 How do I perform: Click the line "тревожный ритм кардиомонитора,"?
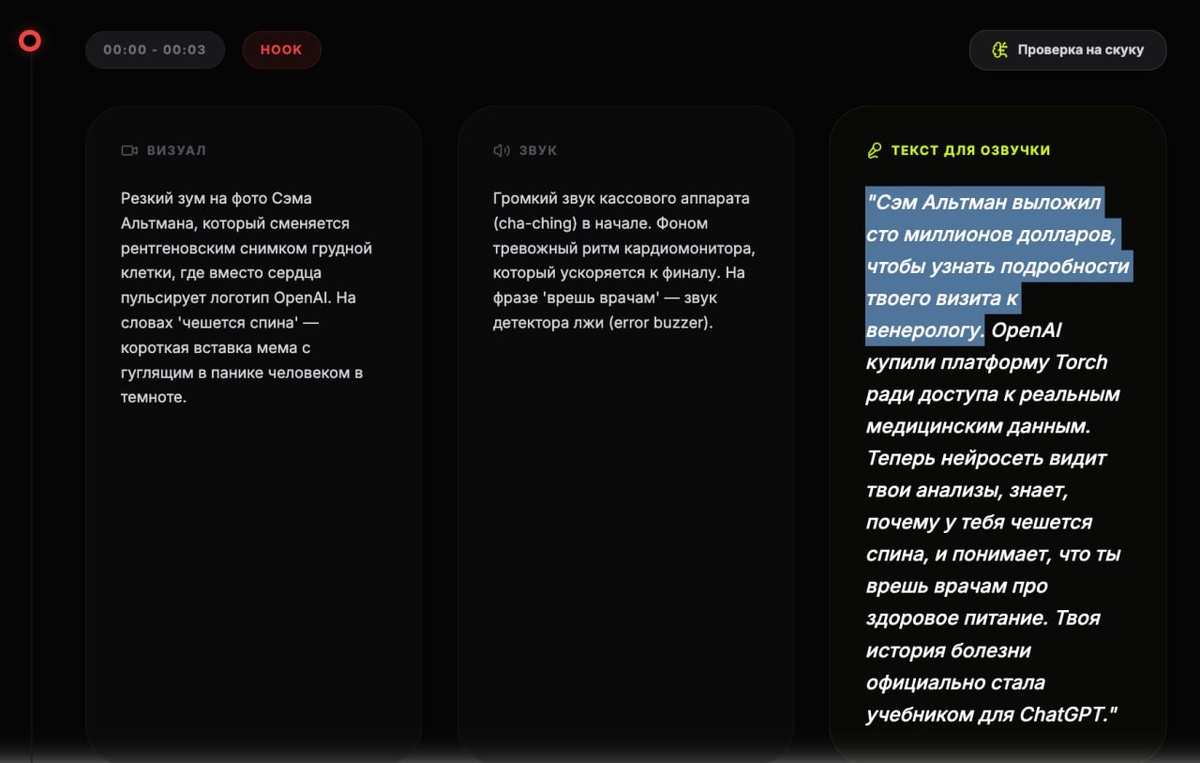click(624, 247)
